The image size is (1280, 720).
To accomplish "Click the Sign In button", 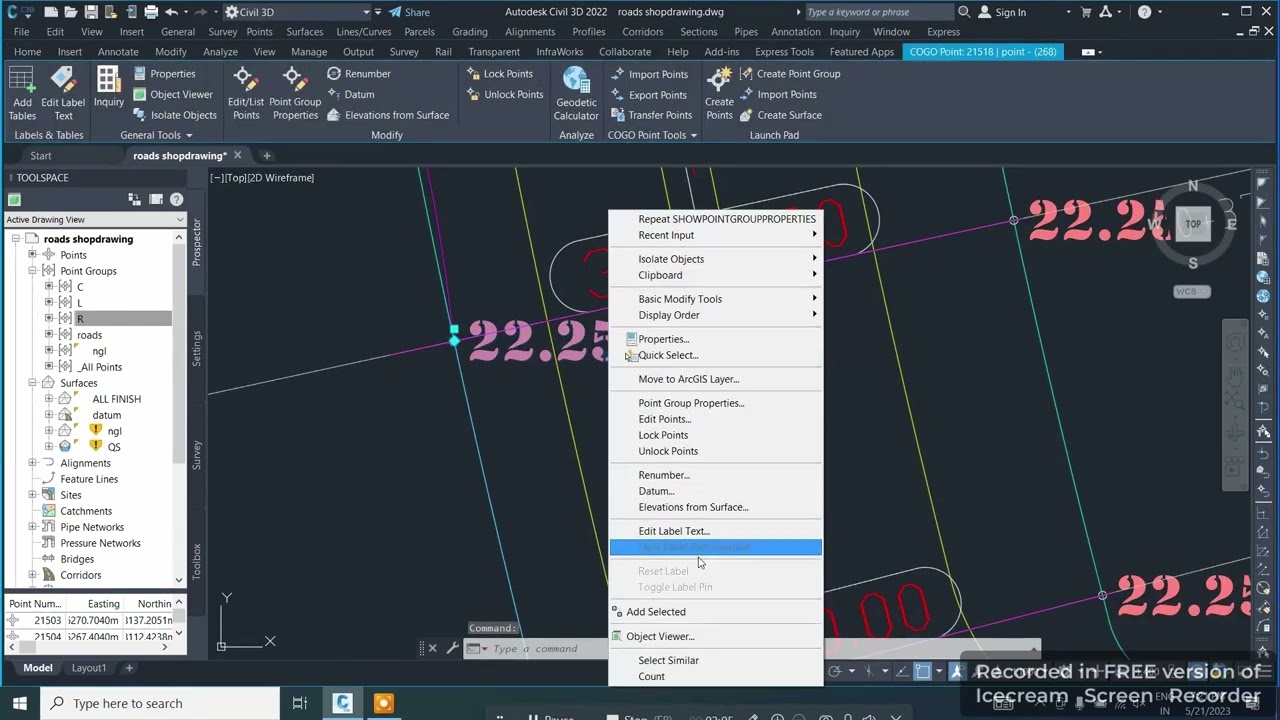I will pyautogui.click(x=1002, y=12).
